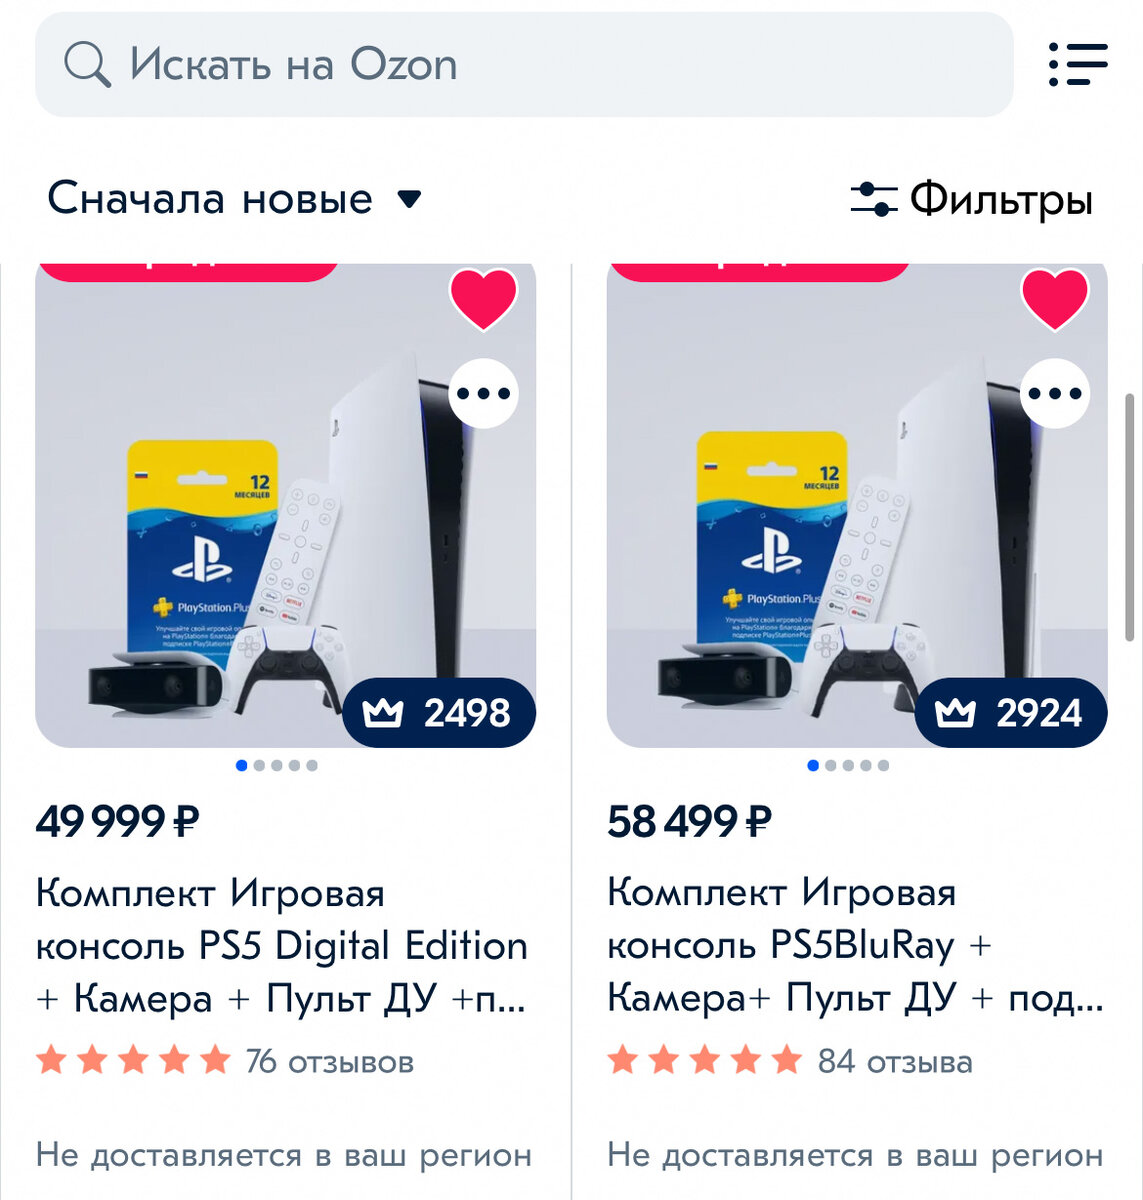
Task: Open the PS5BluRay bundle title link
Action: (x=855, y=946)
